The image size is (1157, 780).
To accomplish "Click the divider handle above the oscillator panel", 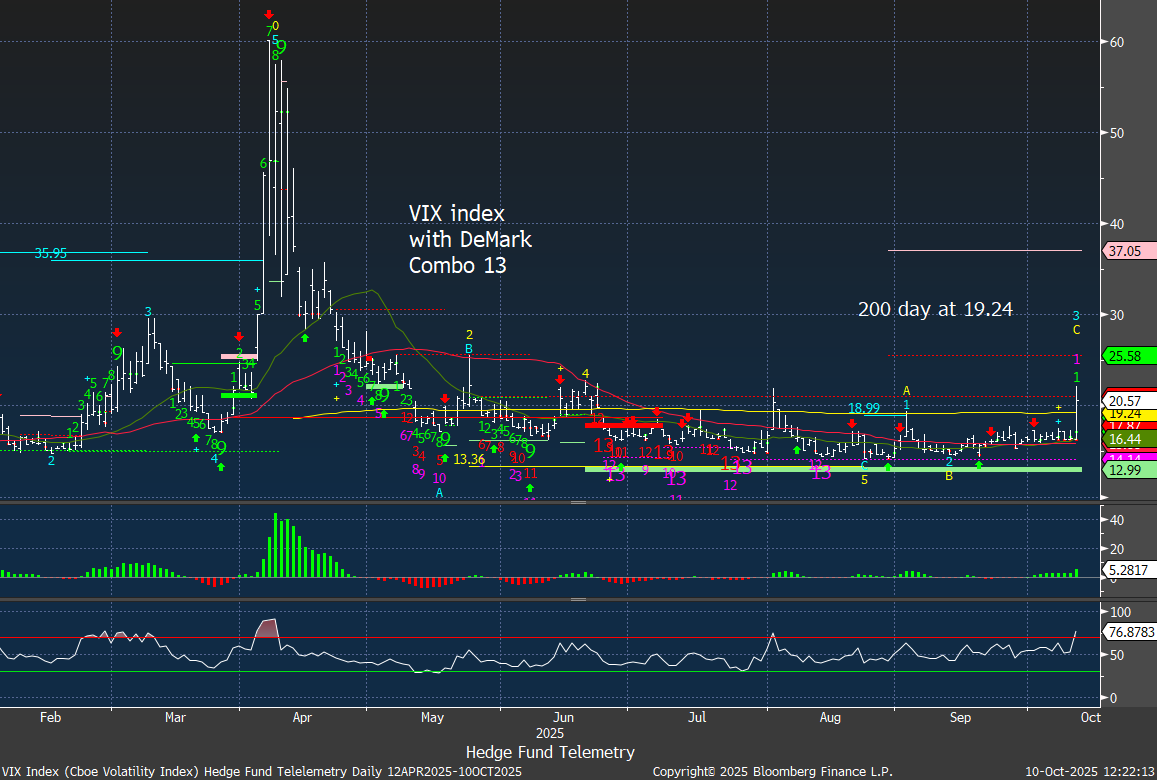I will tap(578, 599).
